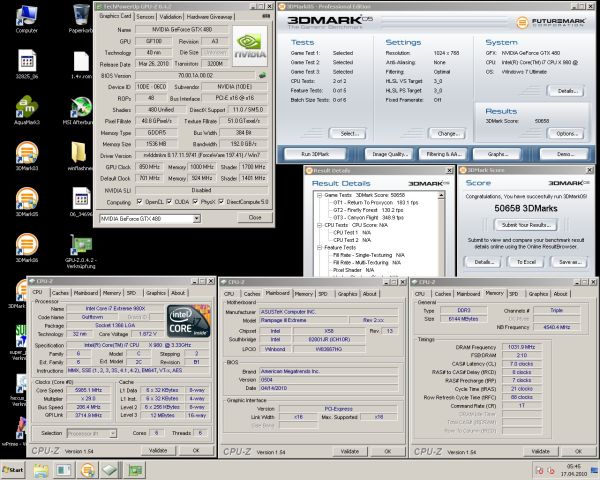
Task: Collapse the Feature Tests tree node
Action: point(319,248)
